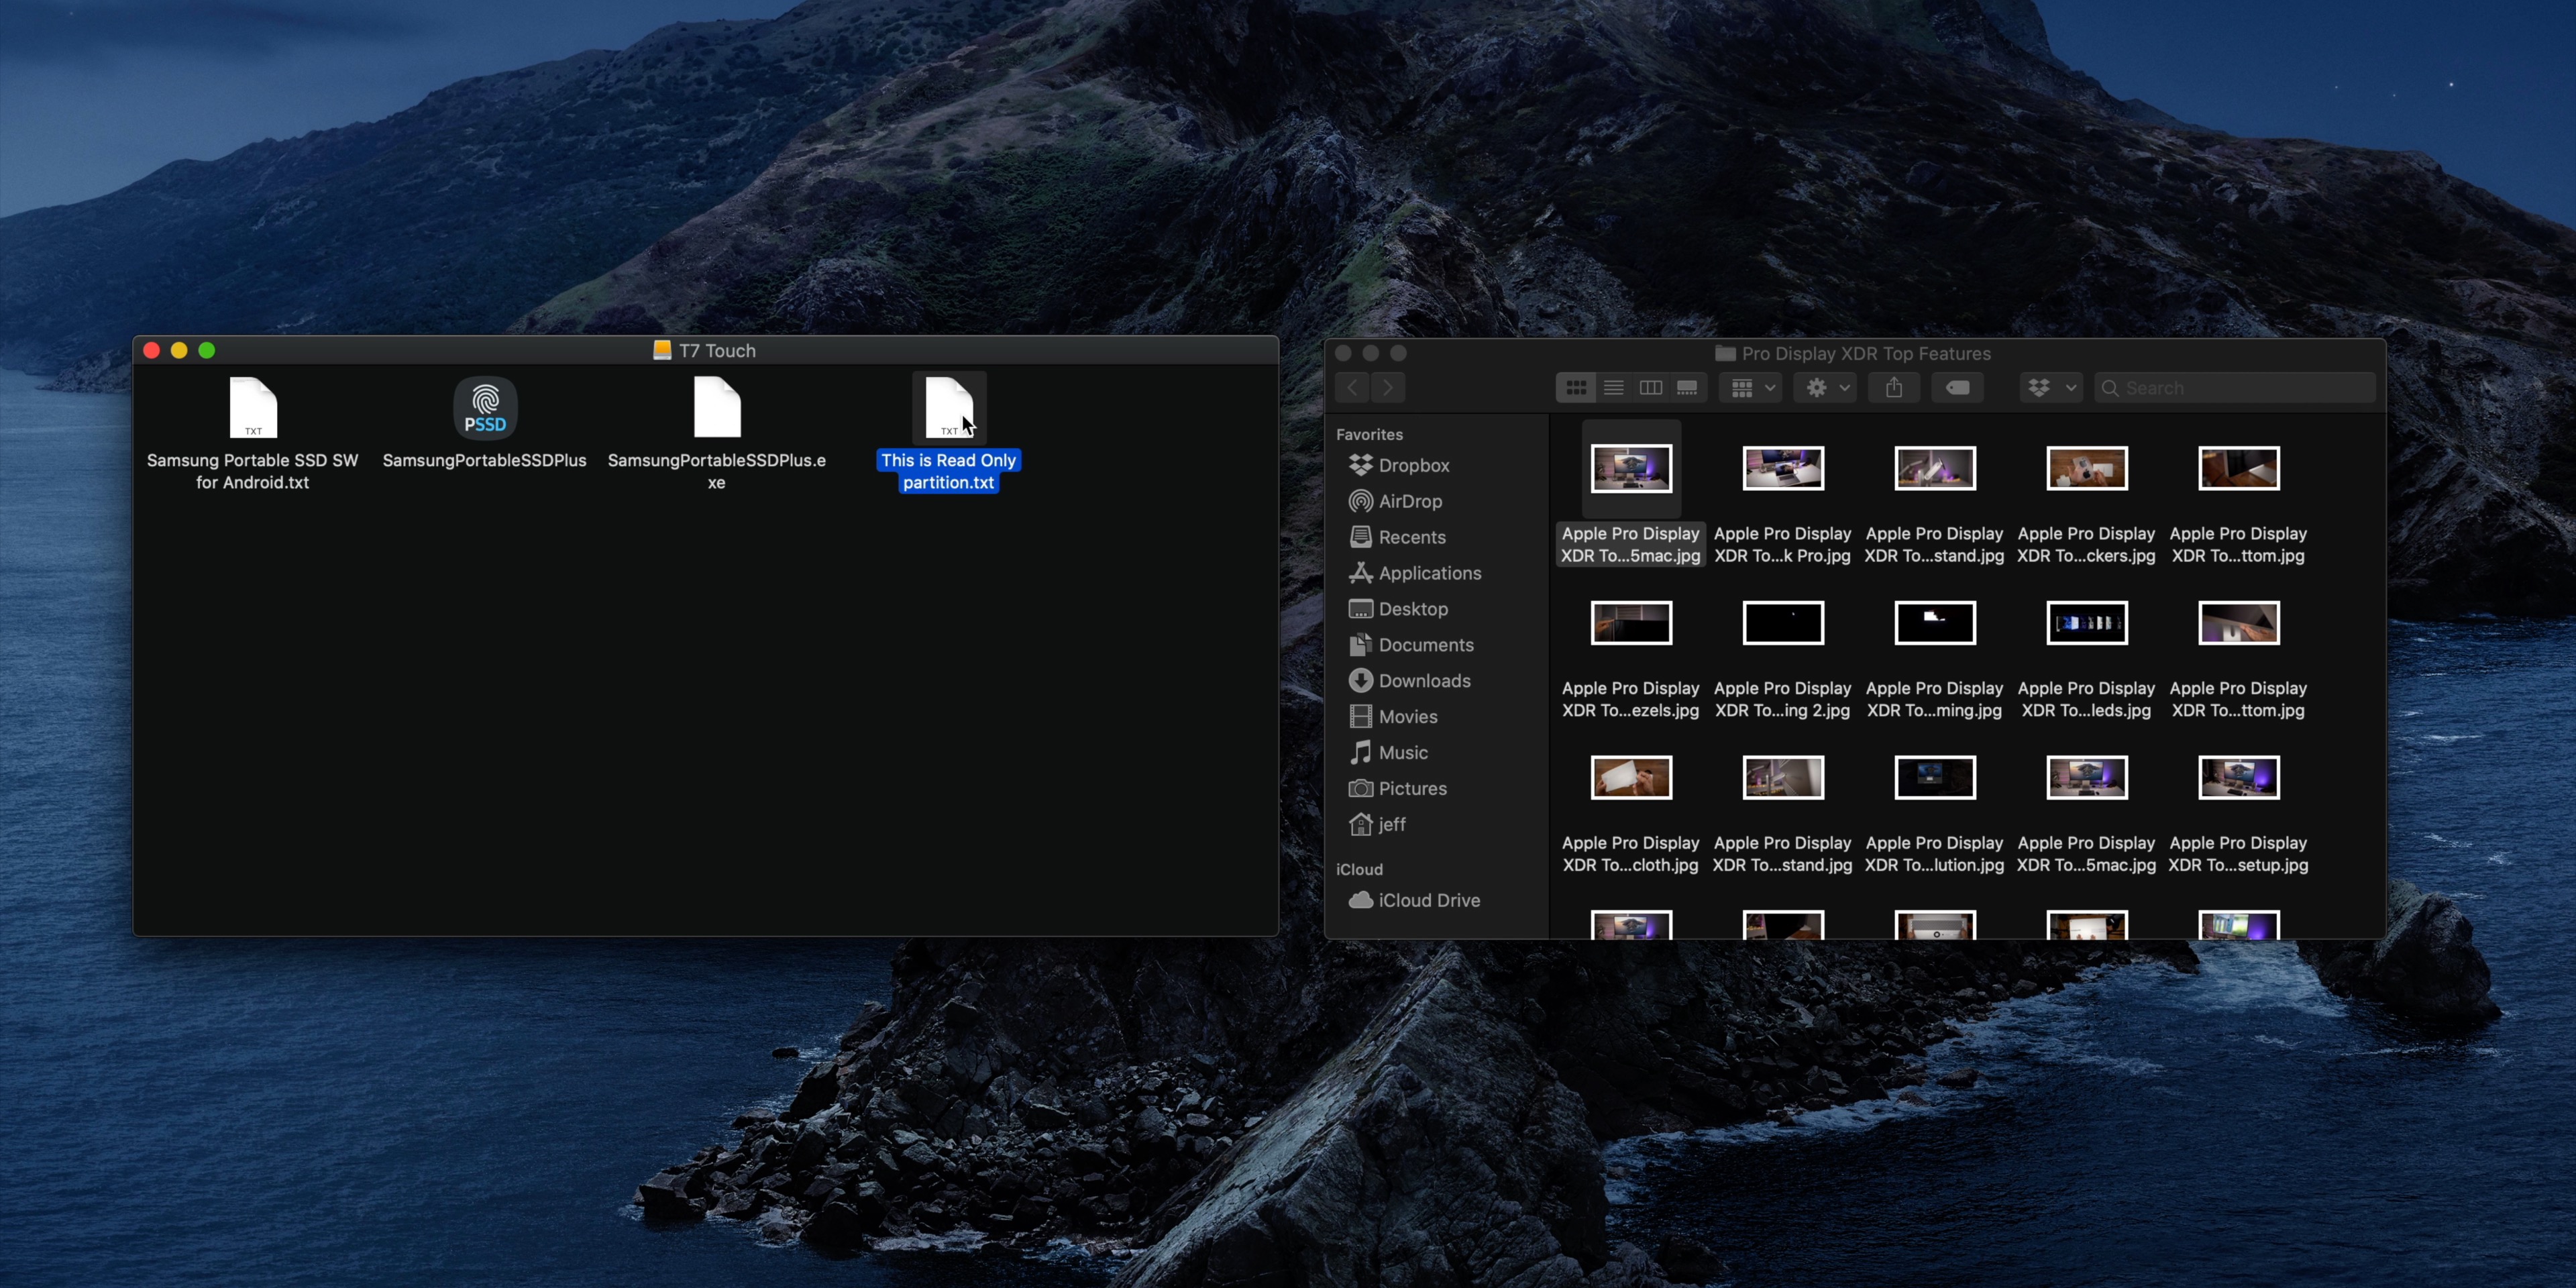Select the SamsungPortableSSDPlus app icon
Screen dimensions: 2576x1288
click(485, 408)
